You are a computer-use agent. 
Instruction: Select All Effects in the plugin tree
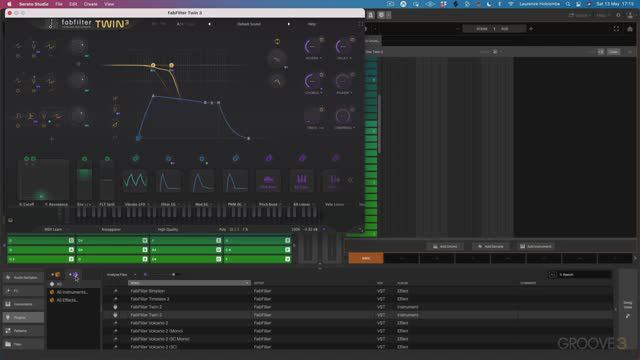pyautogui.click(x=67, y=300)
